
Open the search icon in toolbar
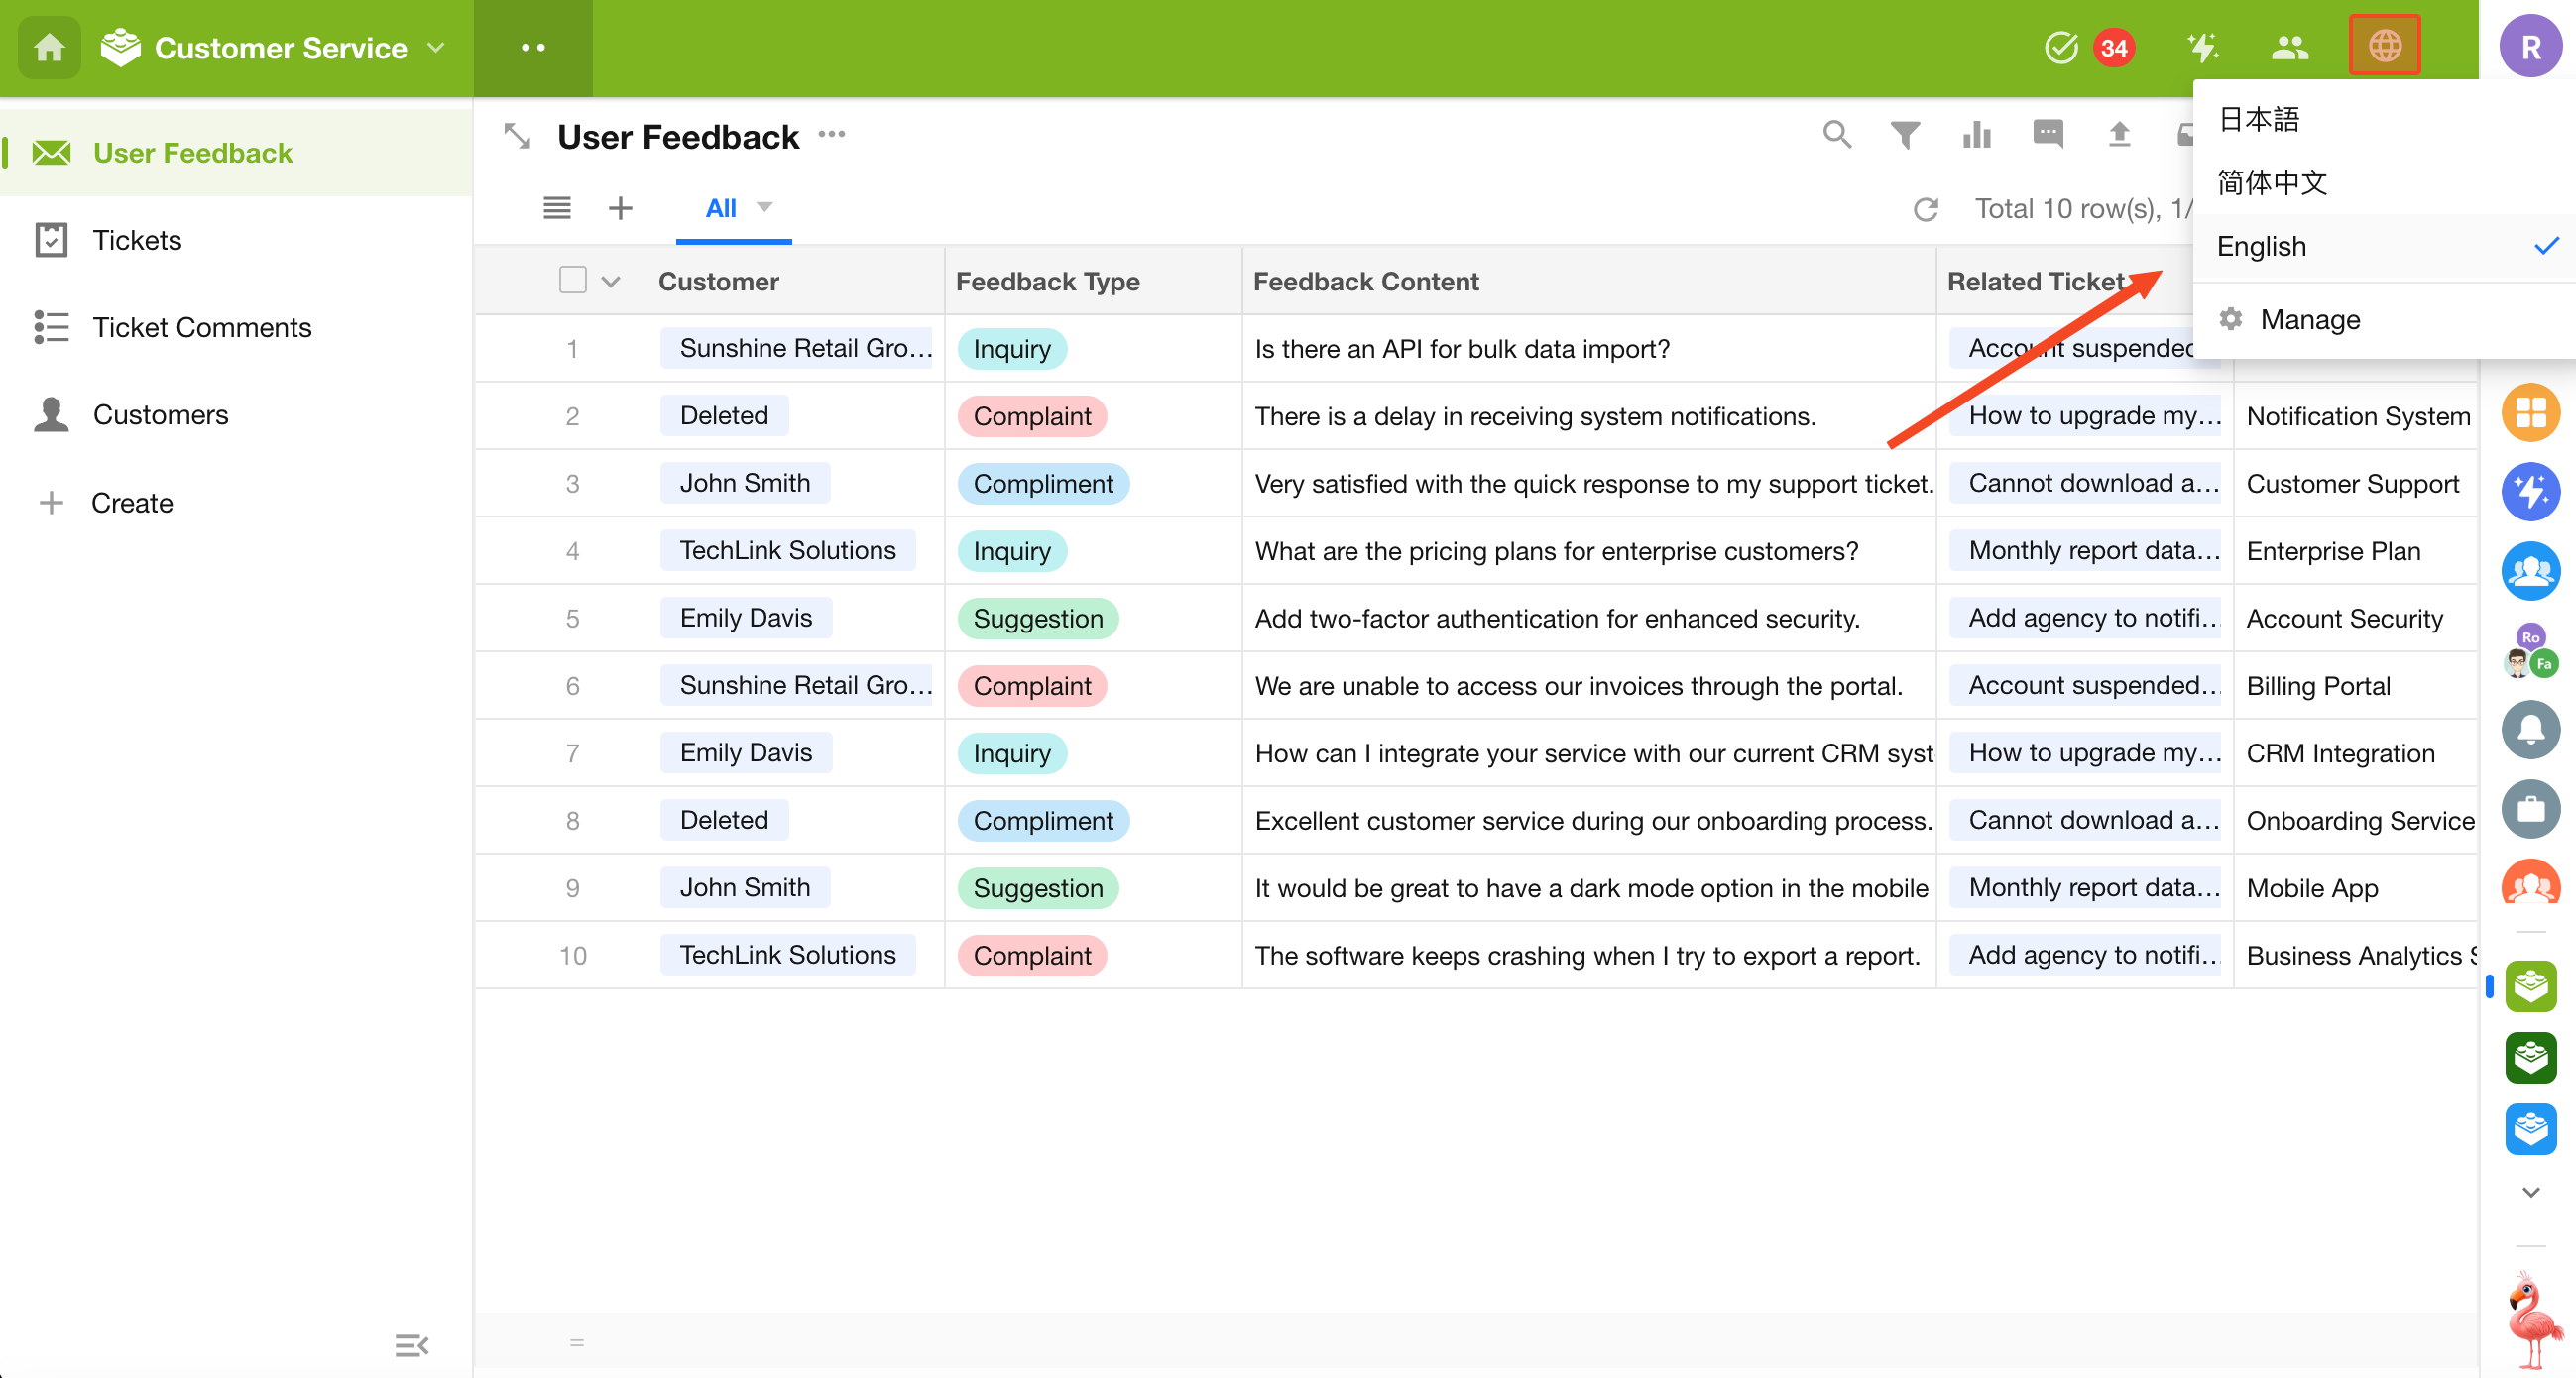pos(1836,134)
